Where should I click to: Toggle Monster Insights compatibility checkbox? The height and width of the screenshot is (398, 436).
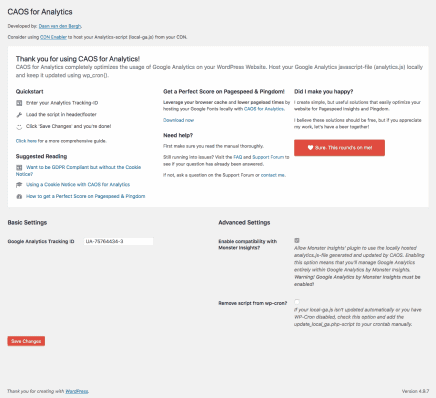click(297, 240)
